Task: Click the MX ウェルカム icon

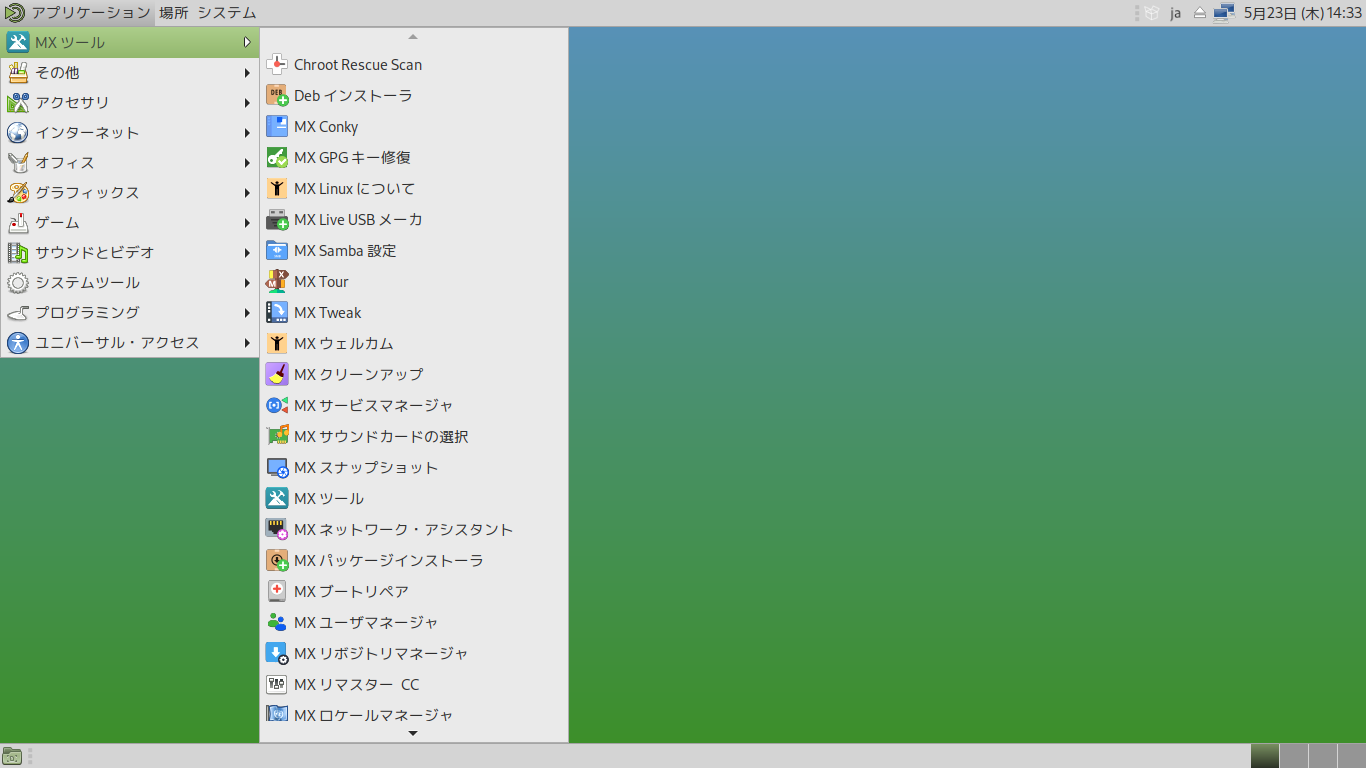Action: point(277,344)
